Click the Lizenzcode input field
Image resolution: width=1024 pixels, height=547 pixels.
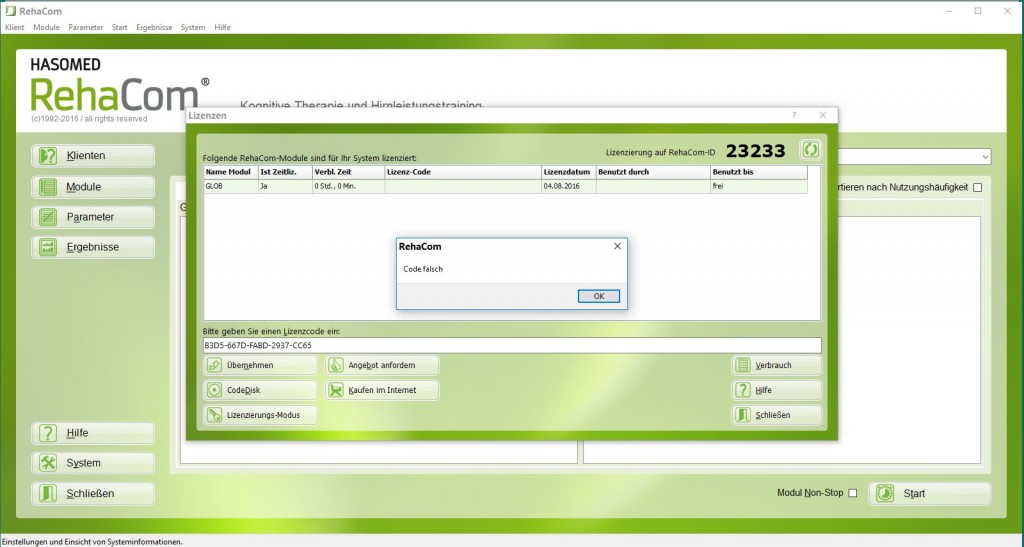point(512,345)
